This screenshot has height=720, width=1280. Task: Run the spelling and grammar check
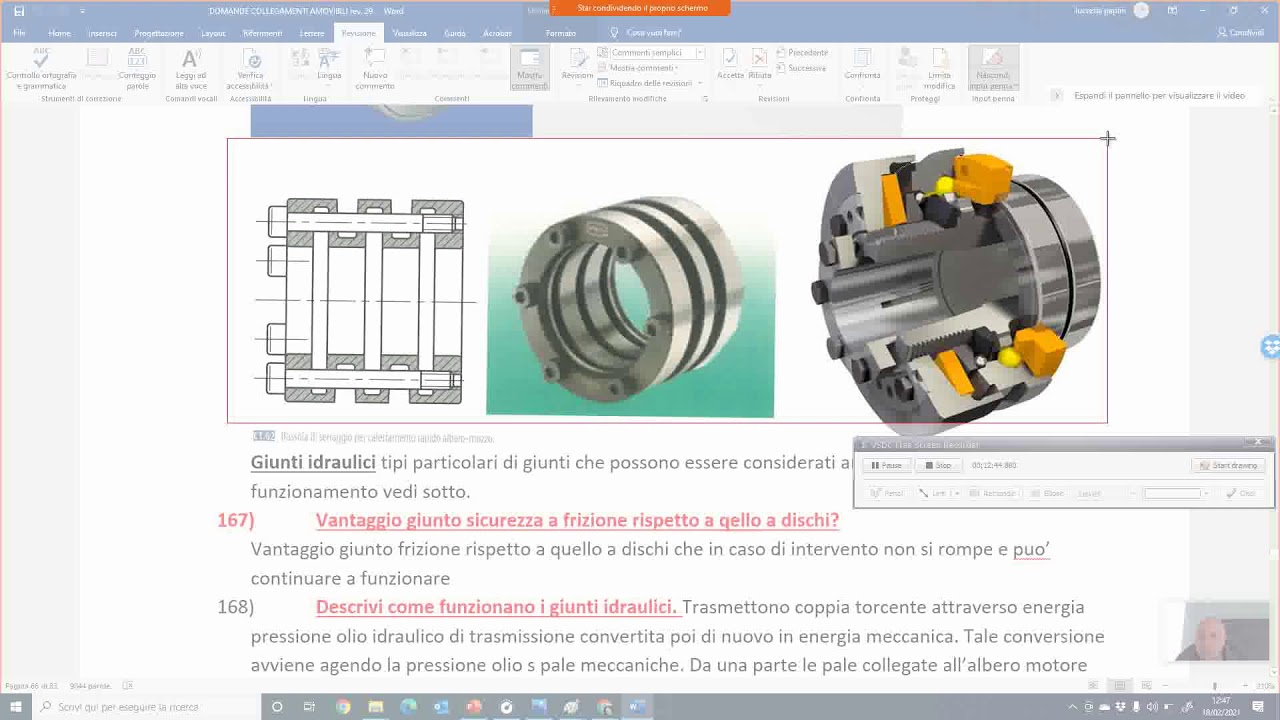(x=41, y=69)
